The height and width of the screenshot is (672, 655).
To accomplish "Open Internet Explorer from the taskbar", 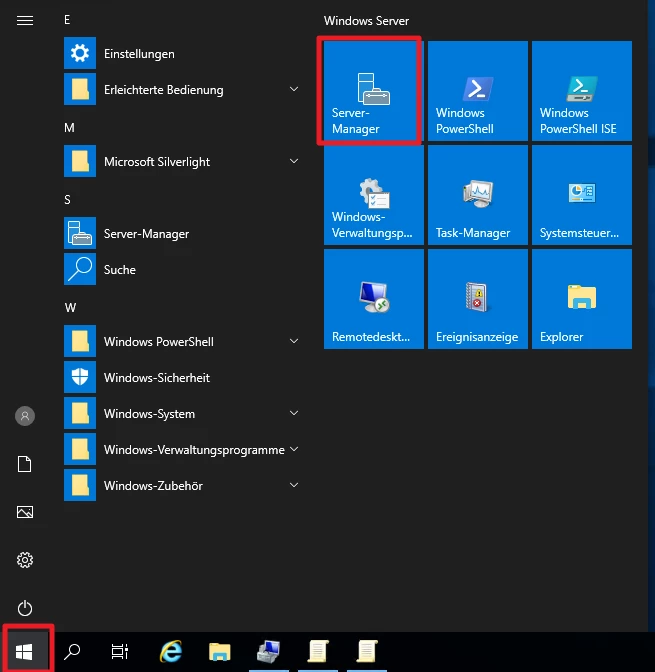I will coord(171,652).
